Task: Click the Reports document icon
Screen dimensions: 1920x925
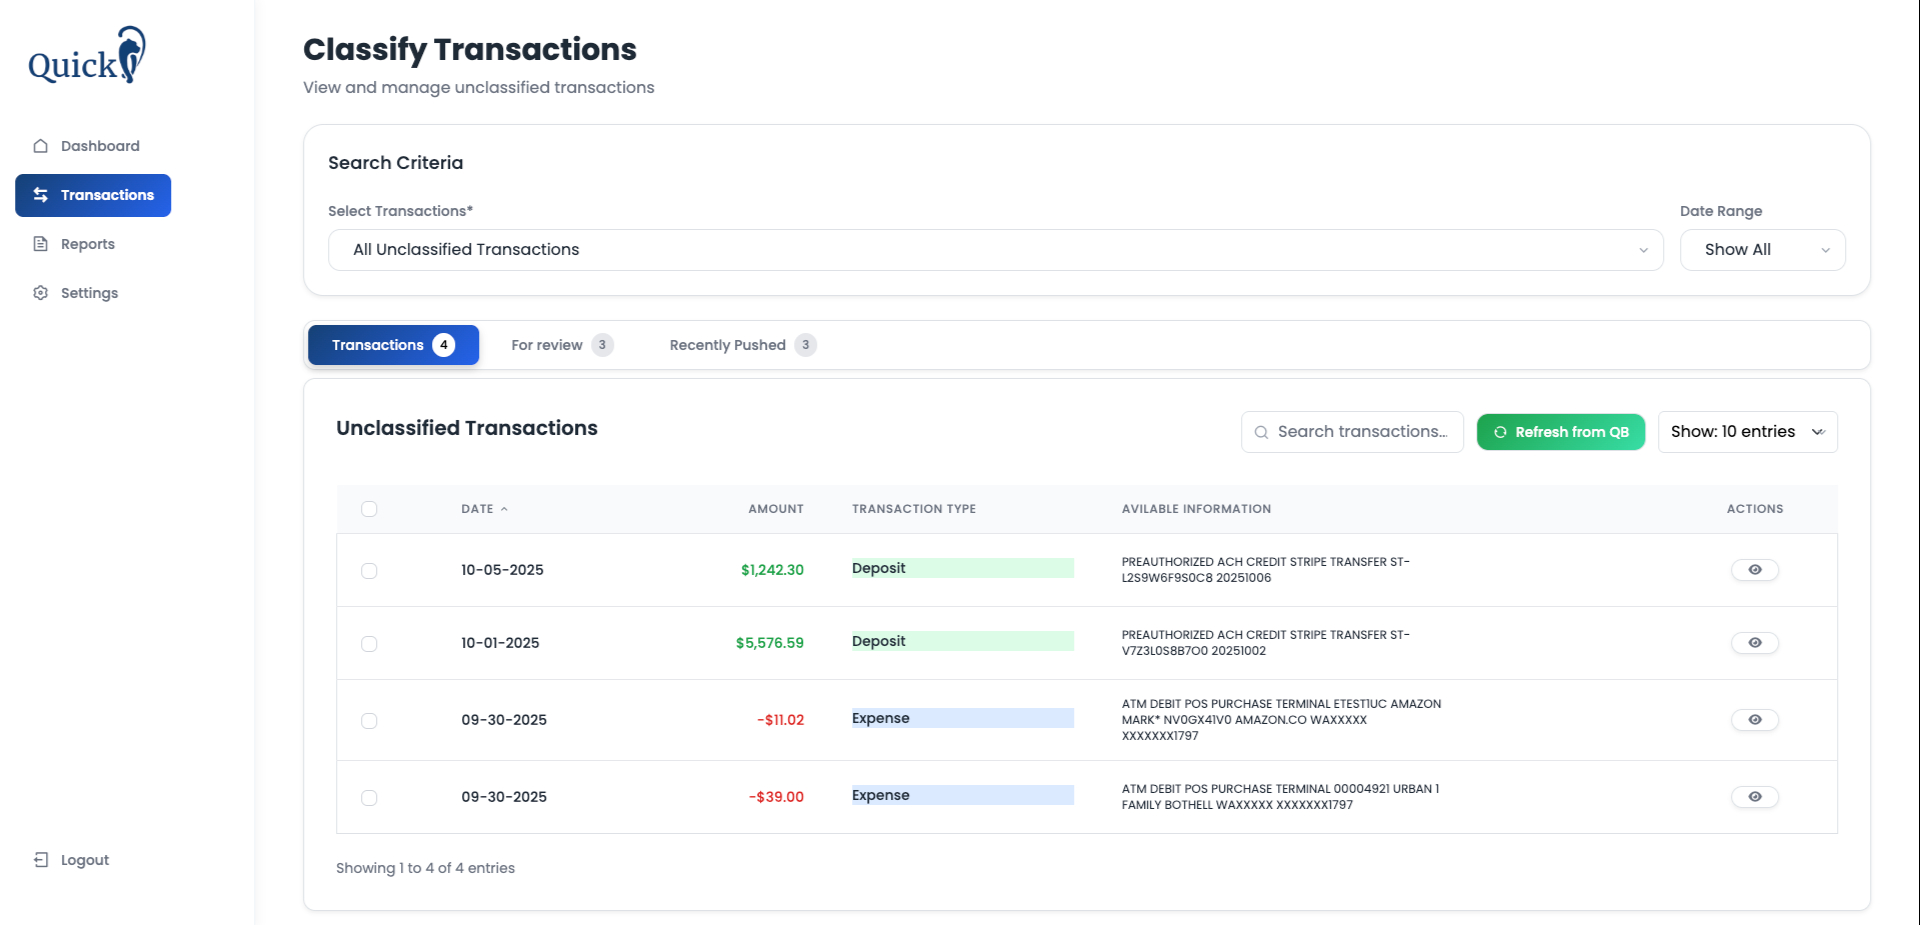Action: point(41,244)
